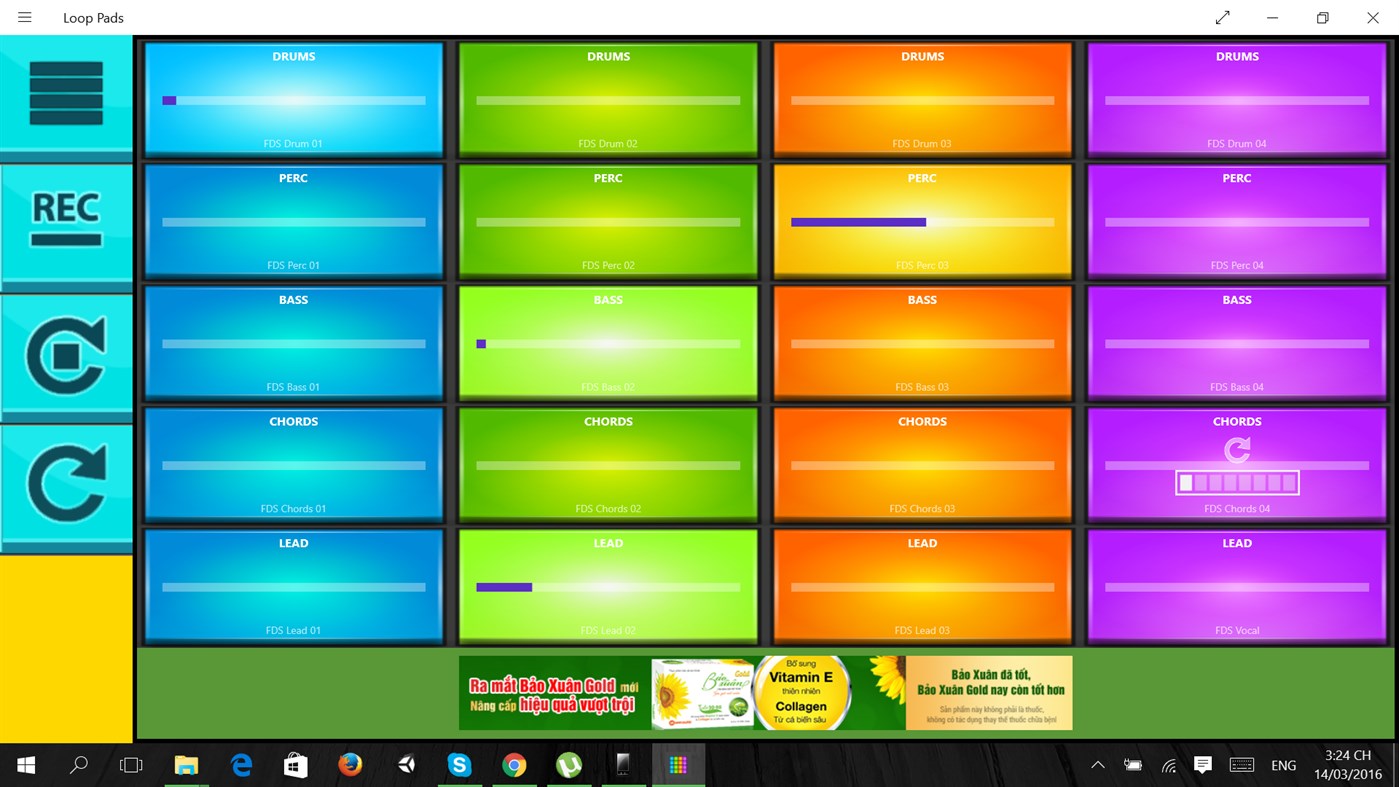The width and height of the screenshot is (1399, 787).
Task: Play the FDS Vocal pad
Action: click(x=1236, y=586)
